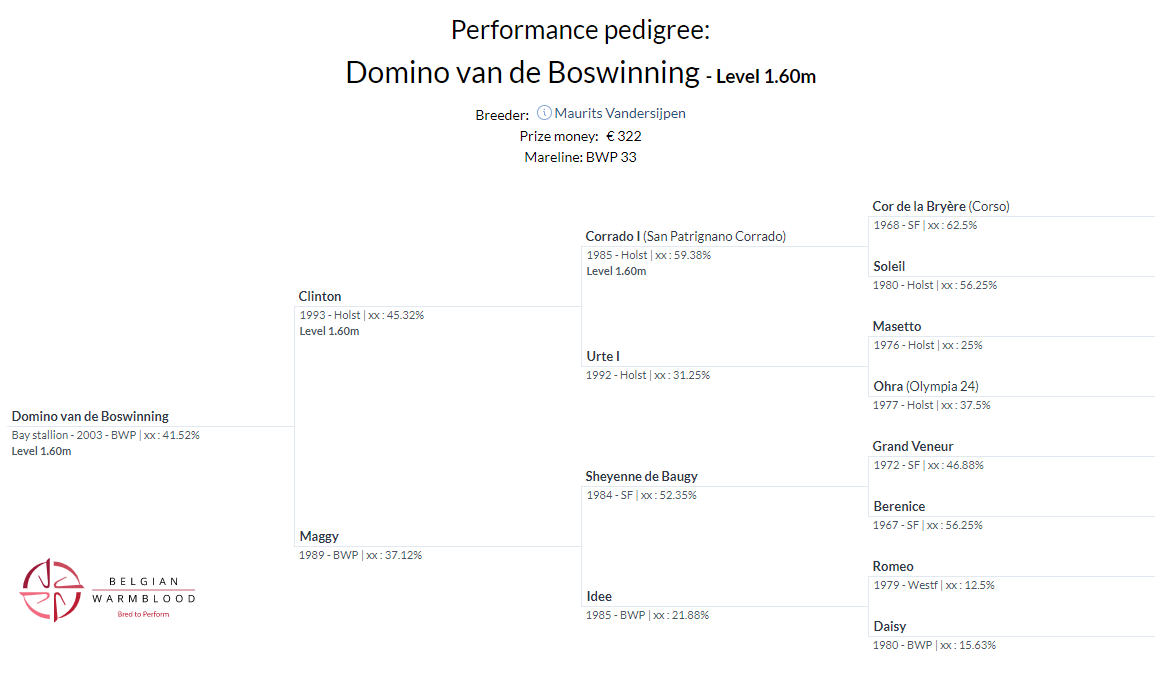Open Grand Veneur horse page

(x=913, y=447)
